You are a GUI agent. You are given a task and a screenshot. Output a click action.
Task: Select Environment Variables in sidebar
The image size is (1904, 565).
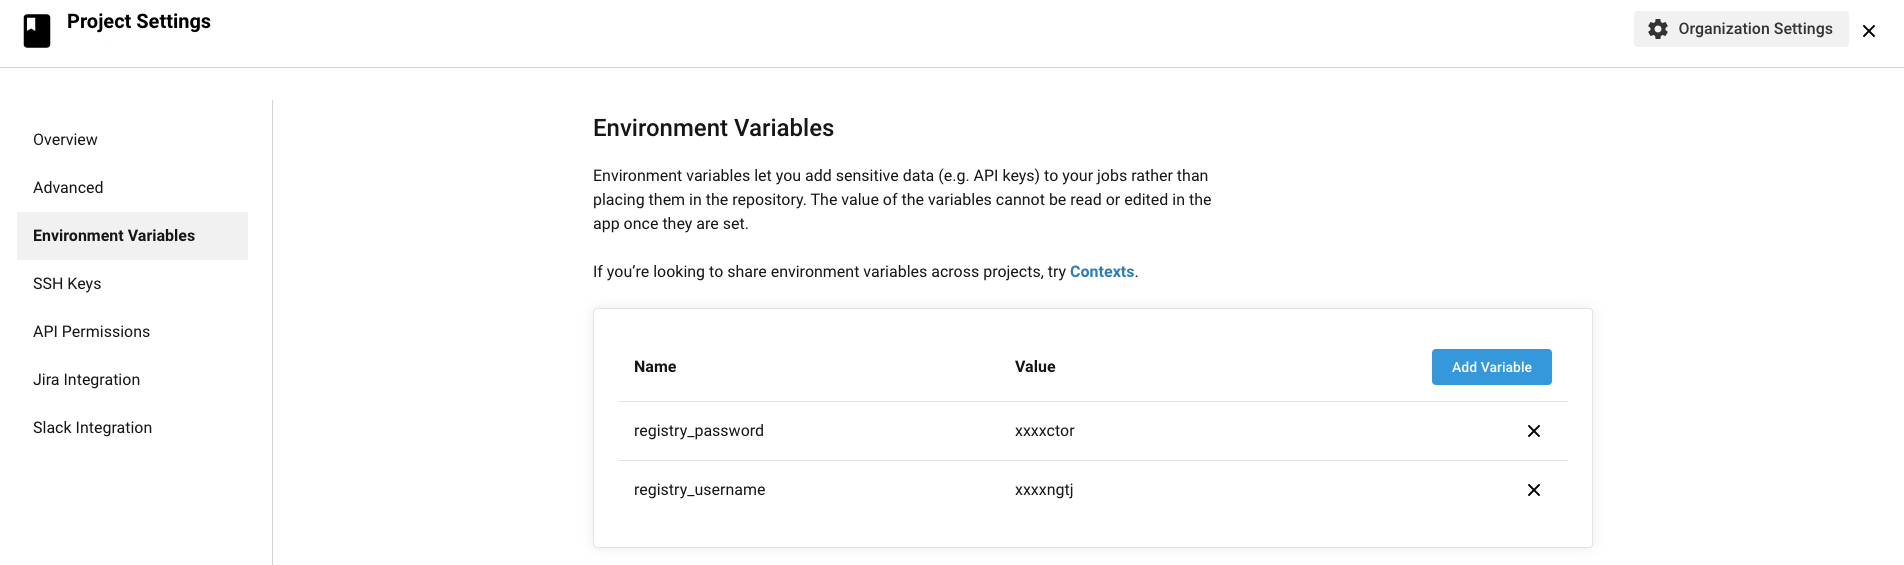tap(114, 236)
